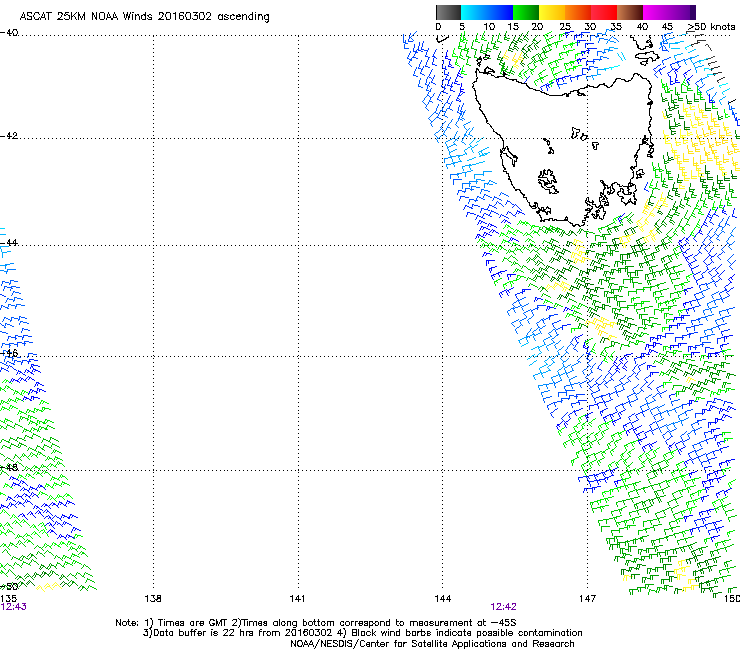Click the ">50 knots" legend label
This screenshot has width=740, height=650.
(711, 27)
